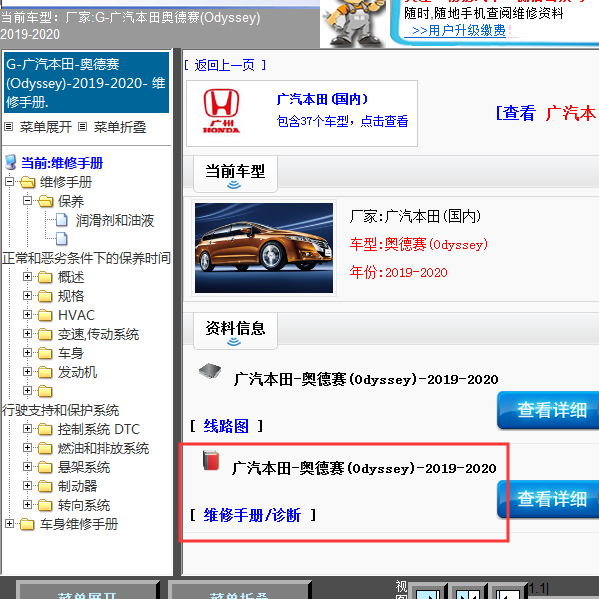Open the 用户升级缴费 link
Image resolution: width=599 pixels, height=599 pixels.
459,30
